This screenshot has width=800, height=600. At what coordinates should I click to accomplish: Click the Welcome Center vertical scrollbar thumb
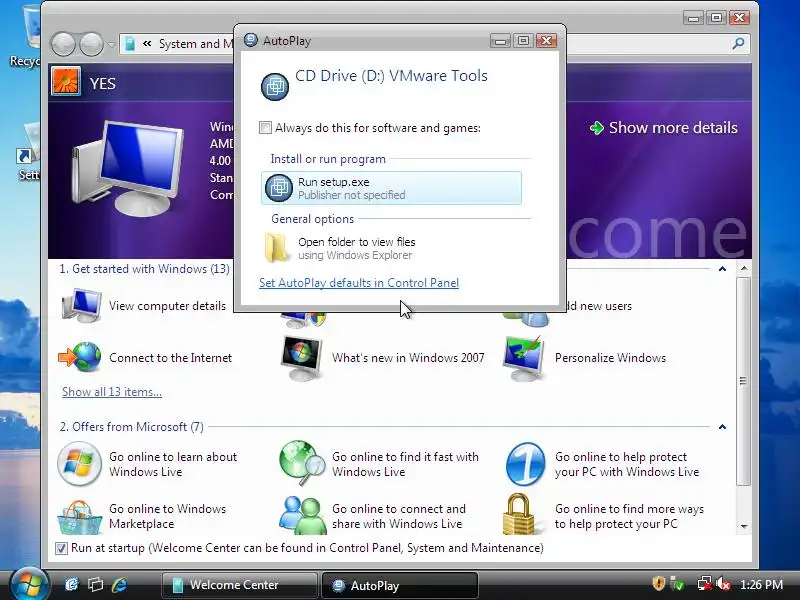pyautogui.click(x=744, y=381)
